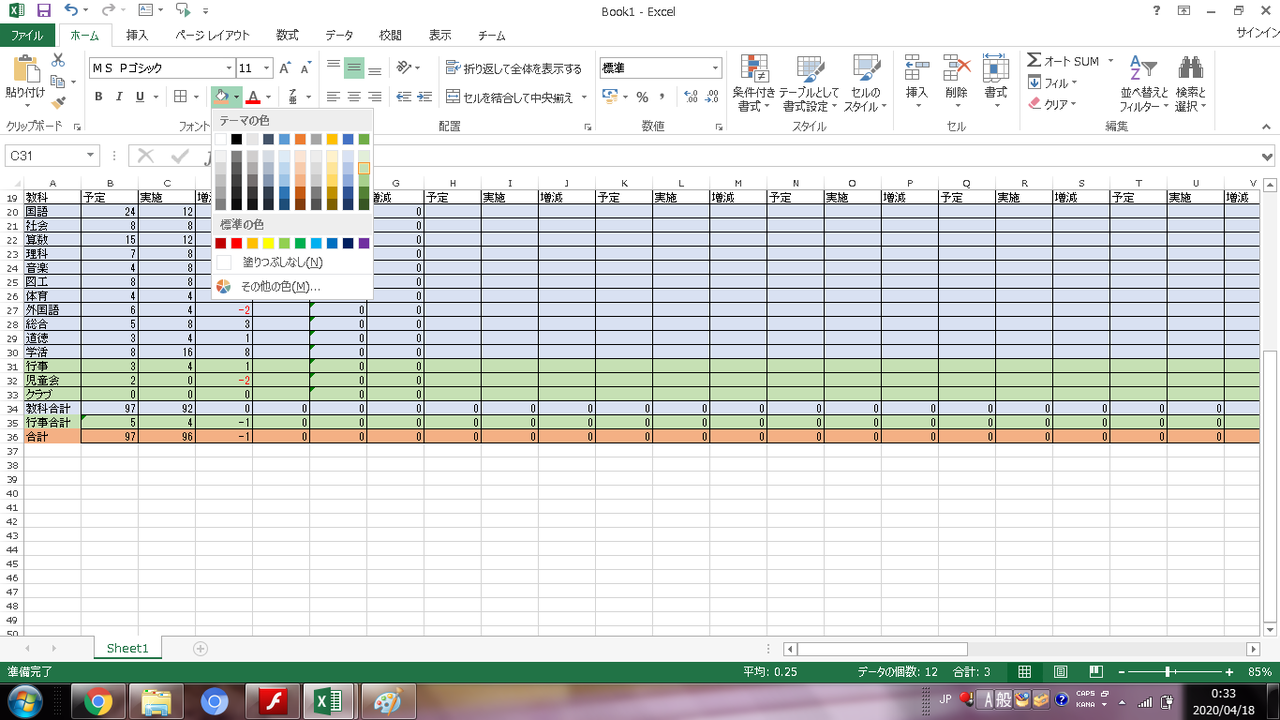This screenshot has width=1280, height=720.
Task: Click the borders grid icon
Action: [181, 97]
